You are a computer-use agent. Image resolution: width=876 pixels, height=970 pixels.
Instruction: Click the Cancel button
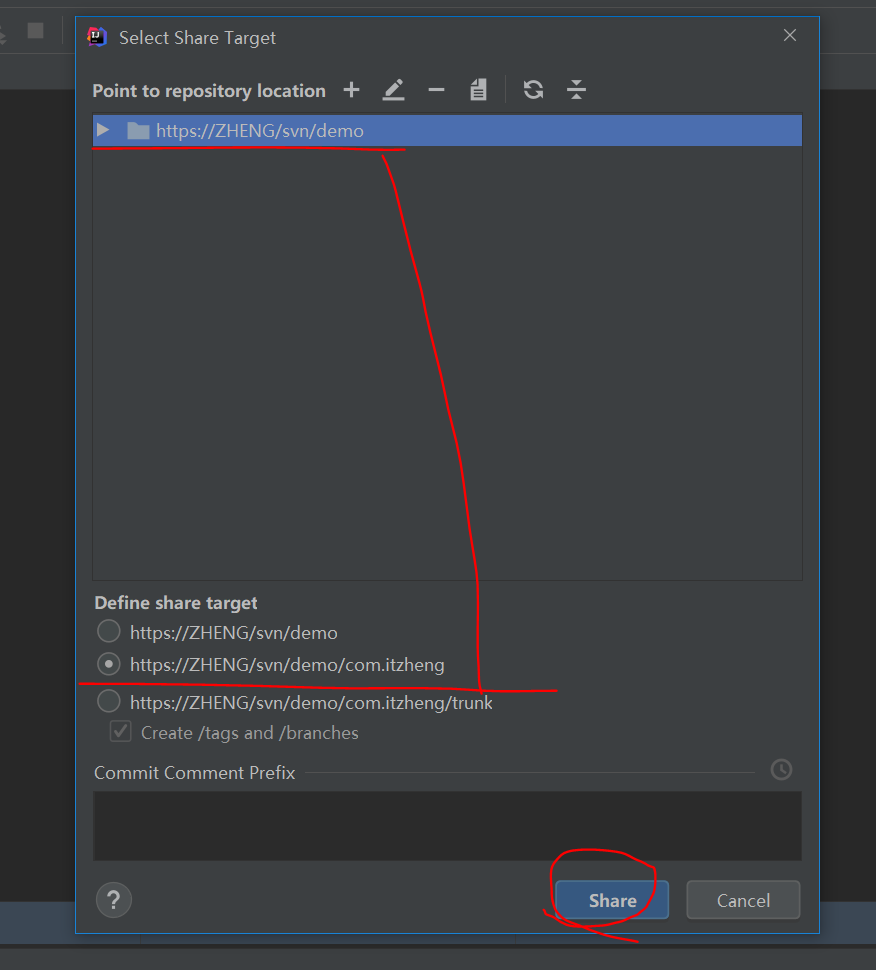tap(743, 900)
